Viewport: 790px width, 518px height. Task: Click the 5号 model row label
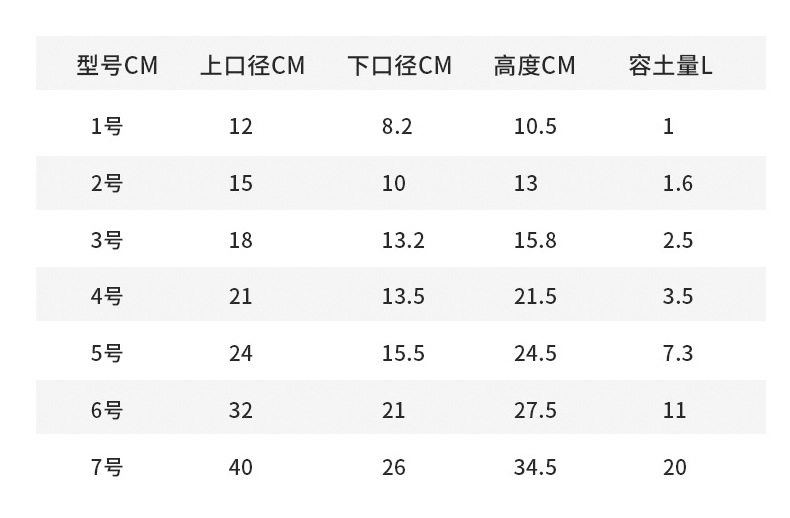(x=106, y=353)
